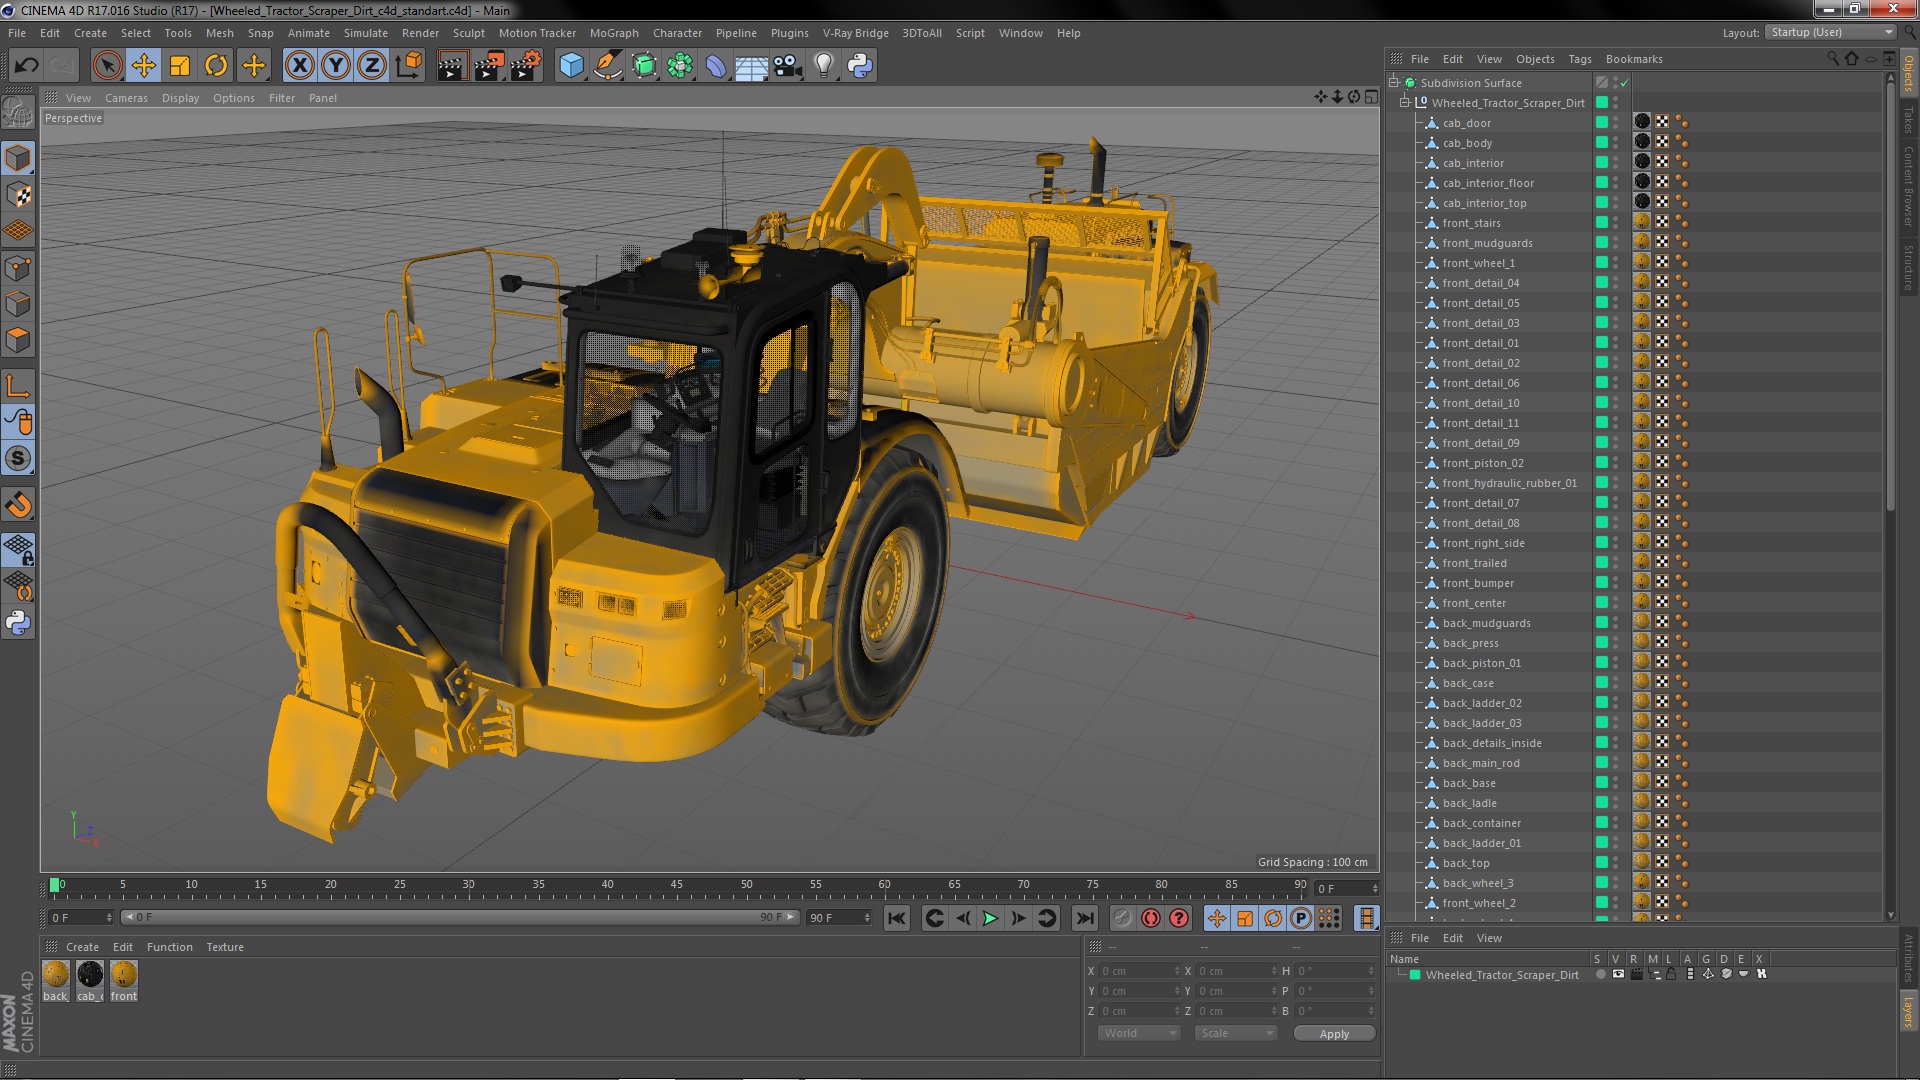Open the MoGraph menu
Viewport: 1920px width, 1080px height.
pyautogui.click(x=613, y=33)
